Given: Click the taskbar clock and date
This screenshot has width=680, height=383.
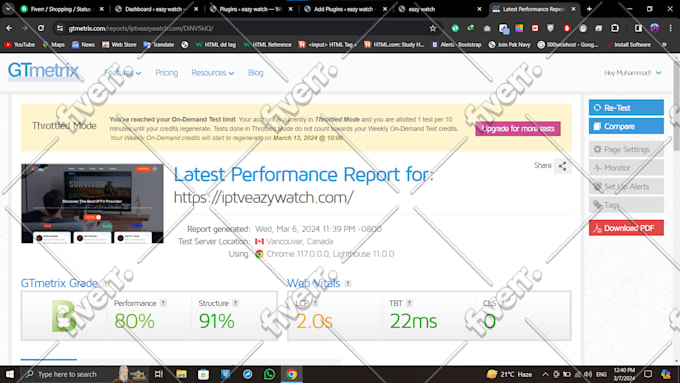Looking at the screenshot, I should [624, 374].
